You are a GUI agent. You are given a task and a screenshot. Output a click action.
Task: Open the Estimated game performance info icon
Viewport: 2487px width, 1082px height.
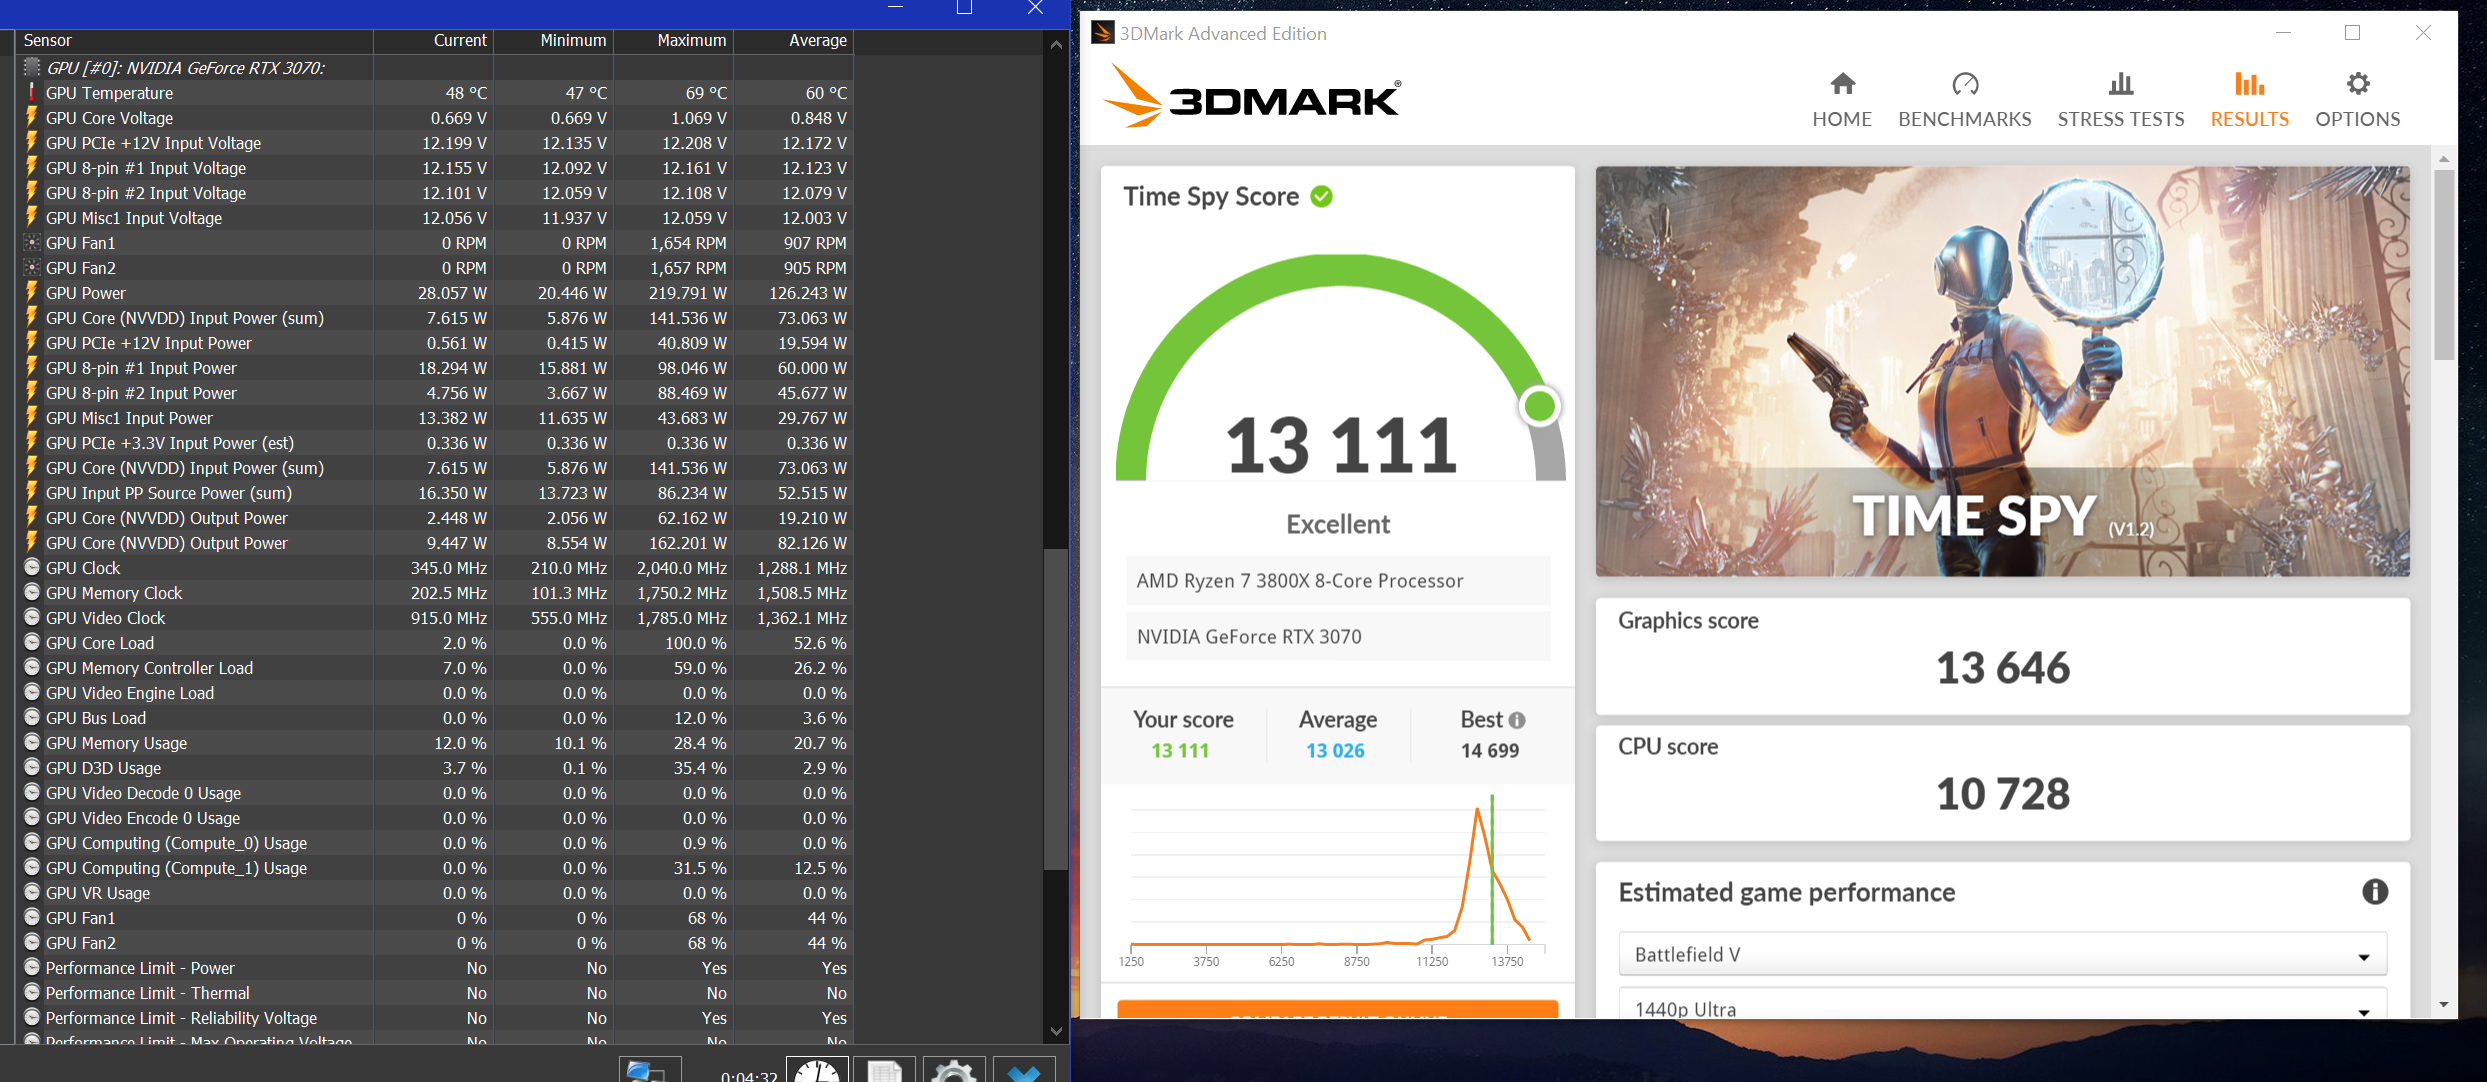(2375, 891)
